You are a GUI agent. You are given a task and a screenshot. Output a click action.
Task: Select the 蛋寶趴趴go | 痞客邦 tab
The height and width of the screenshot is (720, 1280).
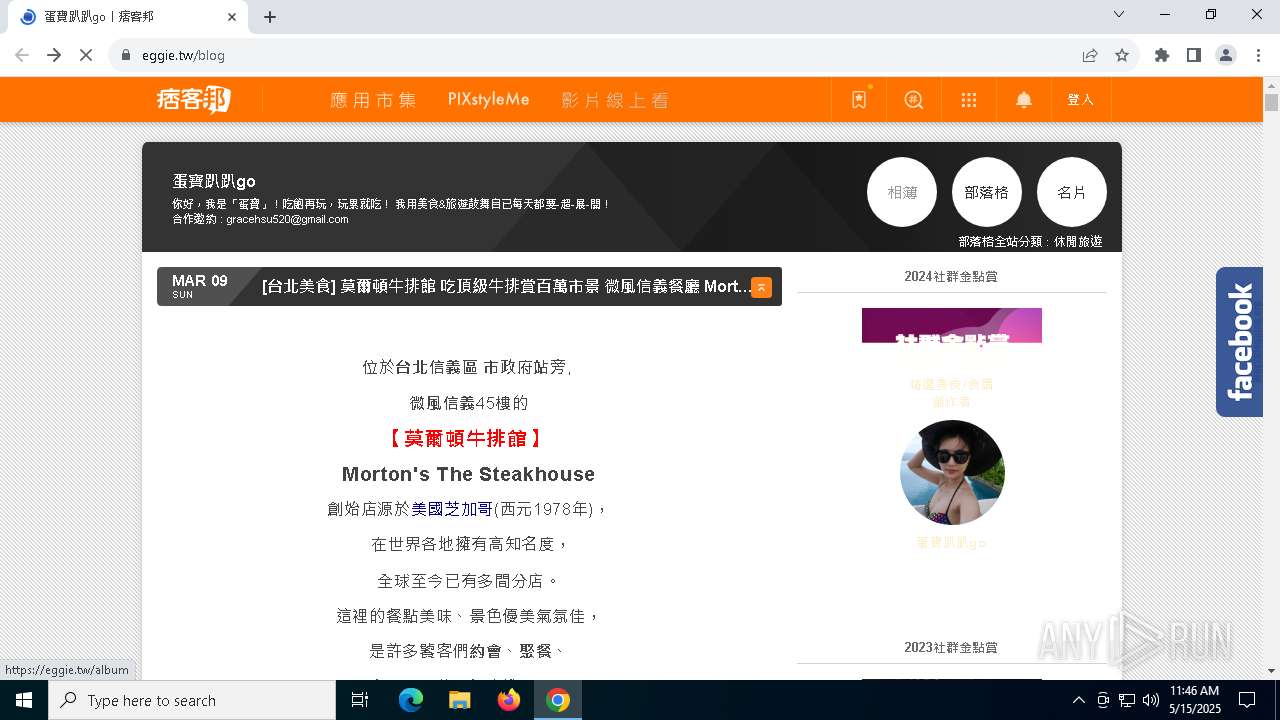point(127,17)
